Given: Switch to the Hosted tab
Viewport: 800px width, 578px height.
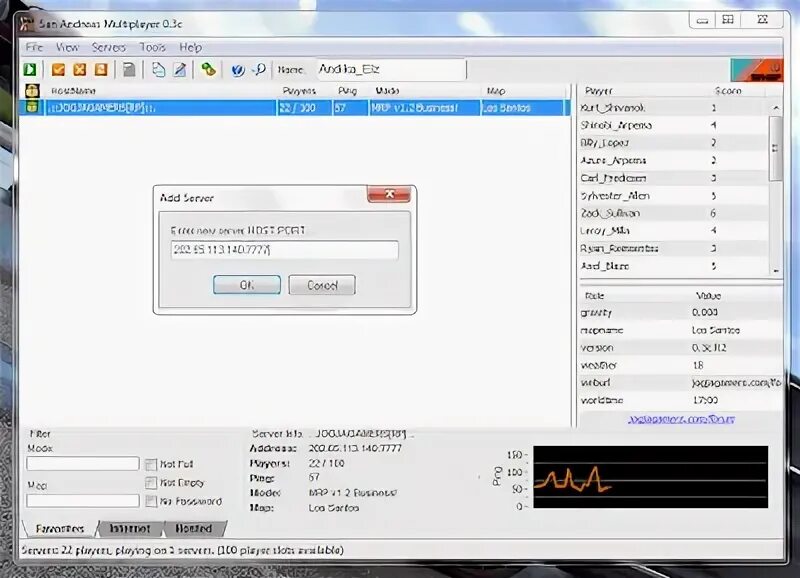Looking at the screenshot, I should 193,529.
